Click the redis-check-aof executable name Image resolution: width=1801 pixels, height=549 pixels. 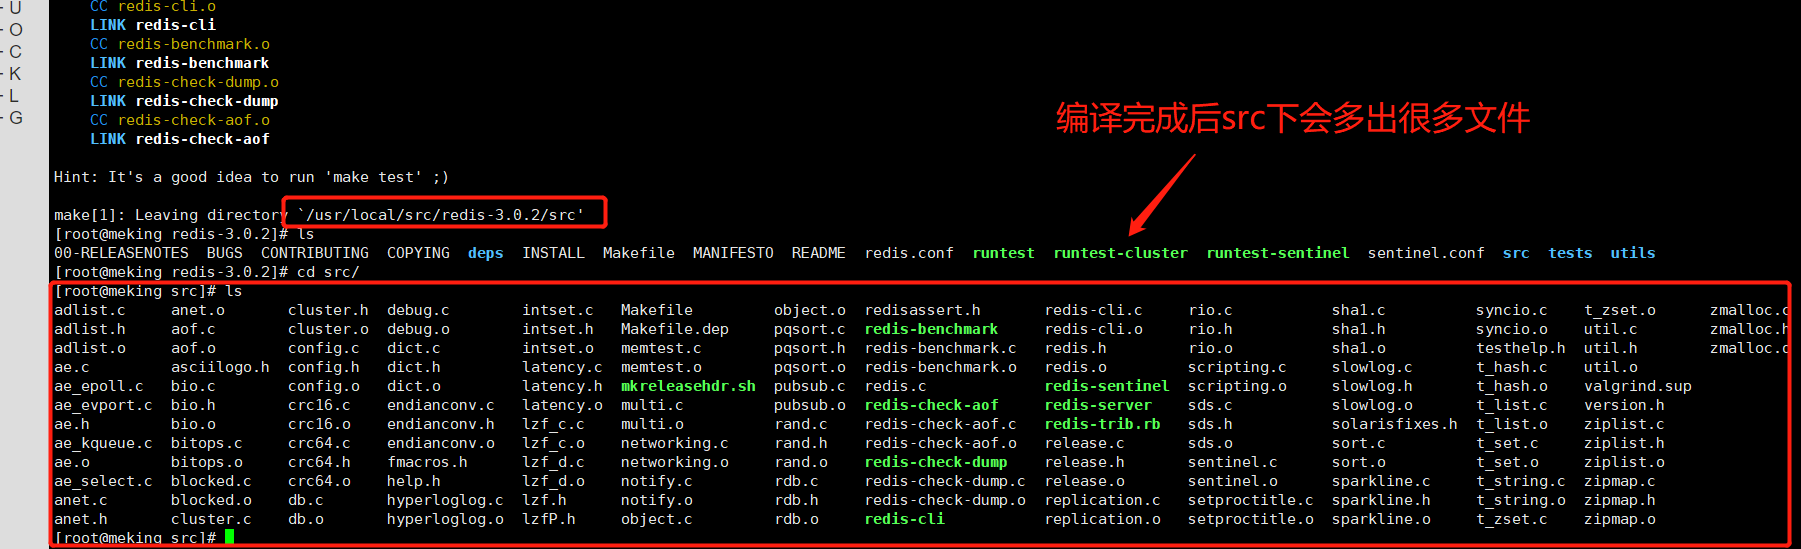[931, 405]
